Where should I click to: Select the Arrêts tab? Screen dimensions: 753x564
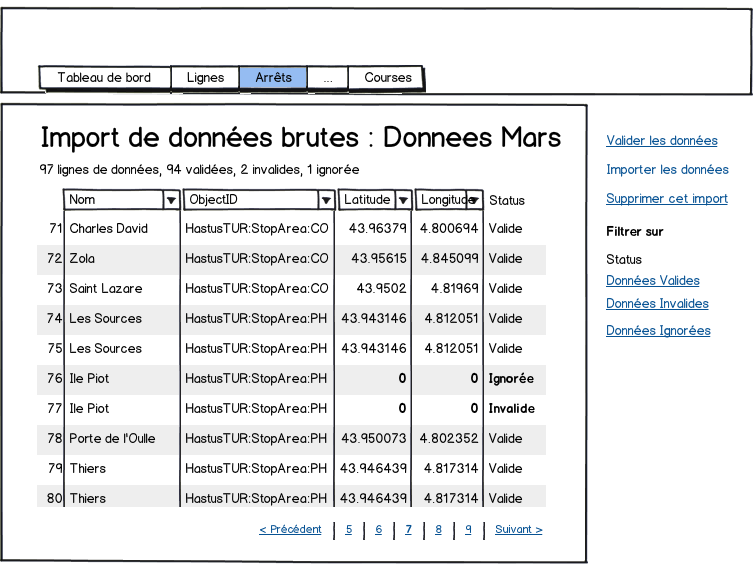(x=273, y=78)
